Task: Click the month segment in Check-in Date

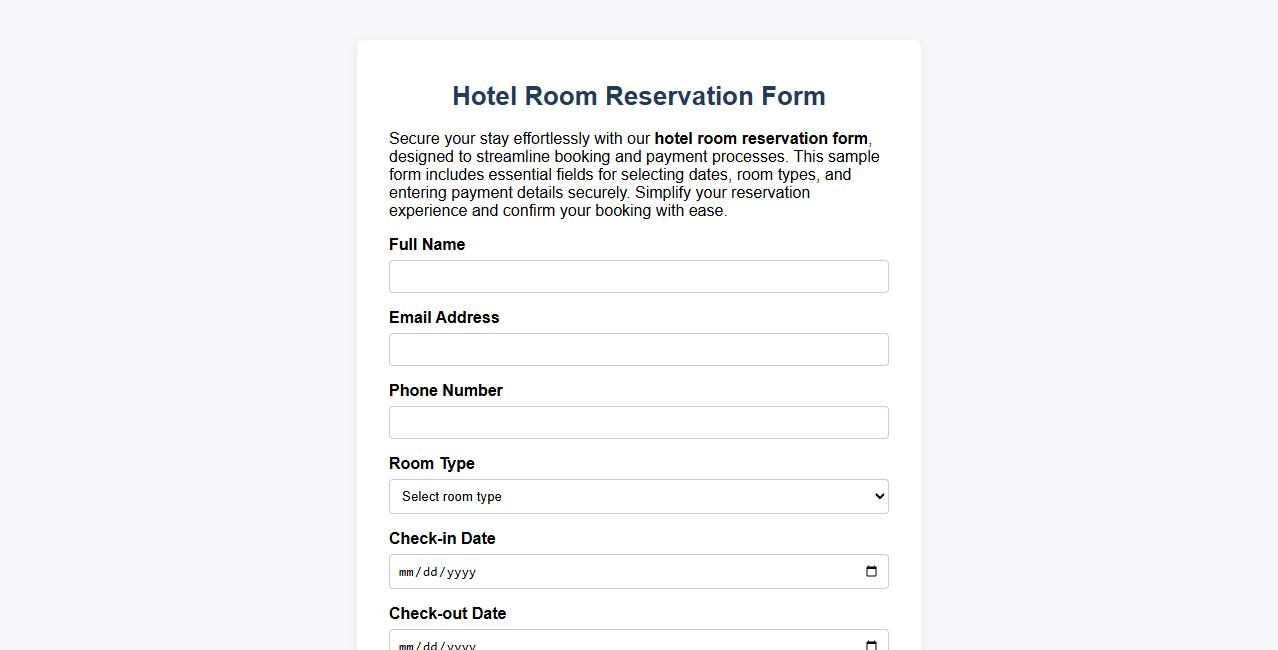Action: click(407, 572)
